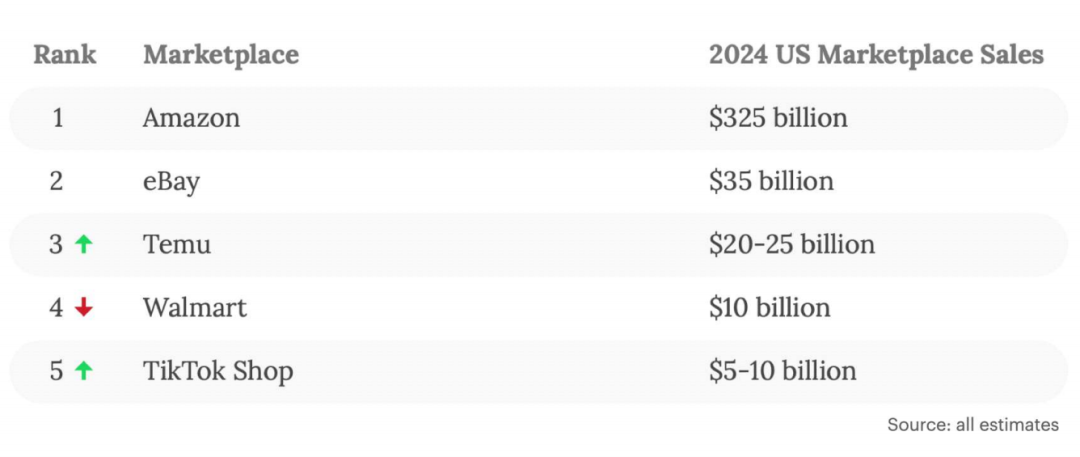
Task: Click the 2024 US Marketplace Sales header
Action: [876, 54]
